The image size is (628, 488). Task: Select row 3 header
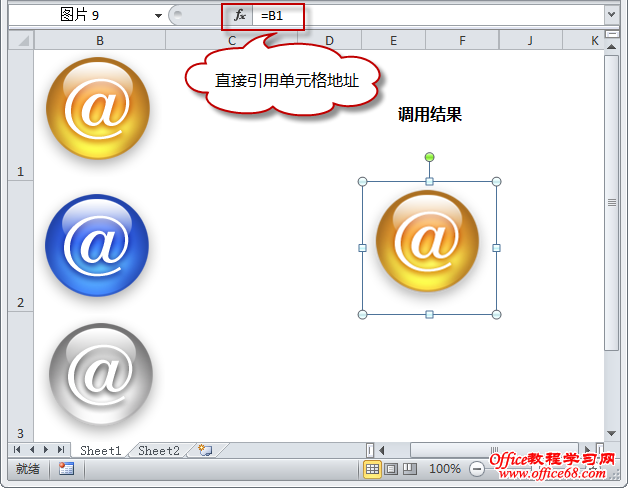point(21,377)
